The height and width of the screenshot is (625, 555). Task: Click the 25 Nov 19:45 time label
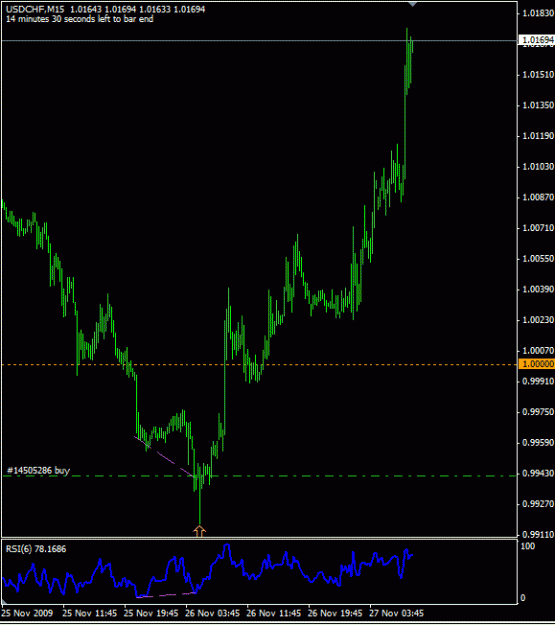[151, 613]
